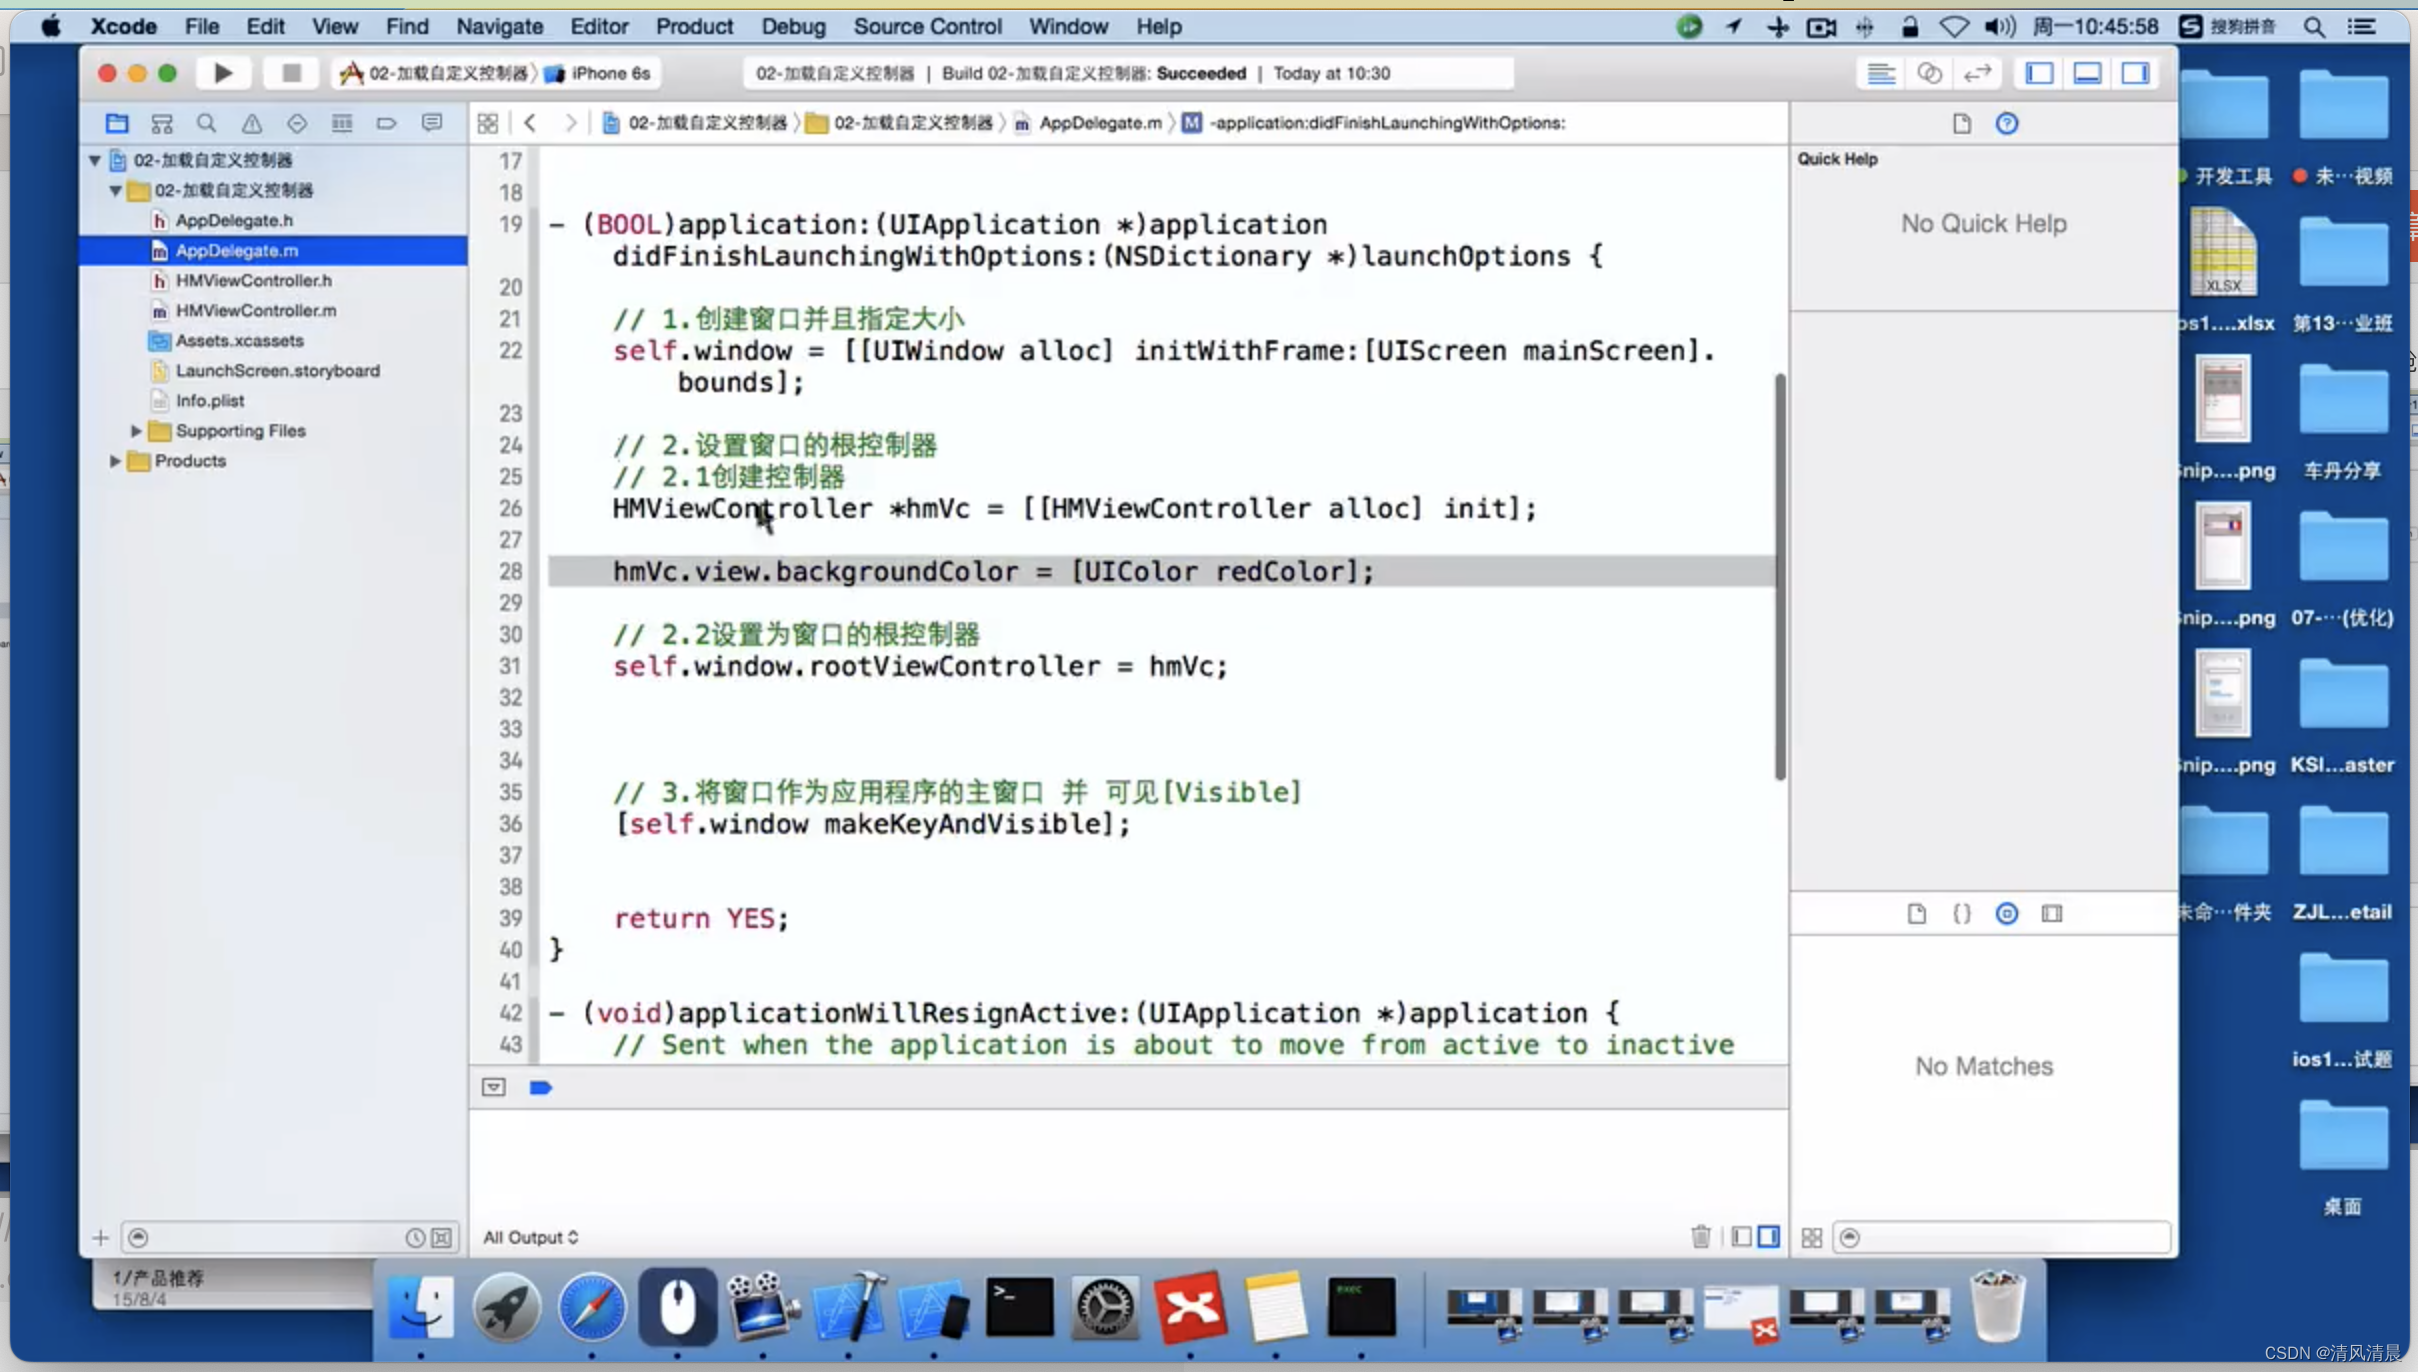Open the Product menu in menu bar
This screenshot has height=1372, width=2418.
(693, 27)
